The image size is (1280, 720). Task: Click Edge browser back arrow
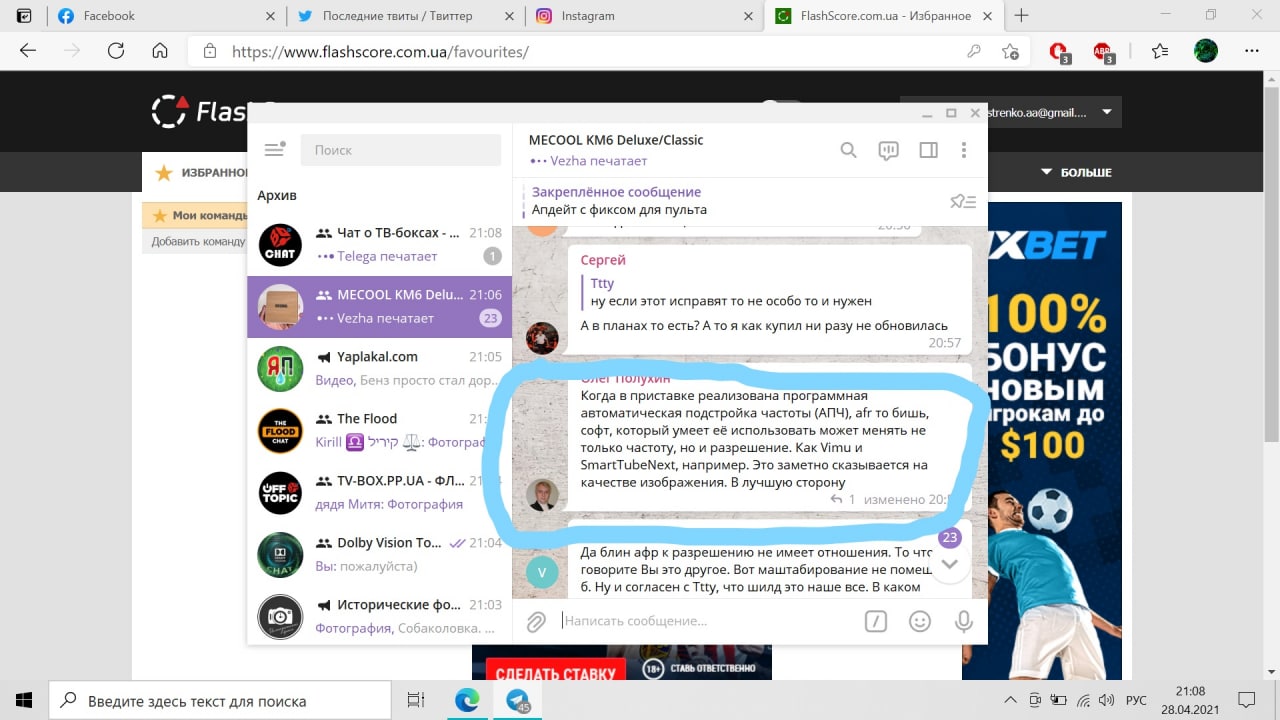coord(28,51)
